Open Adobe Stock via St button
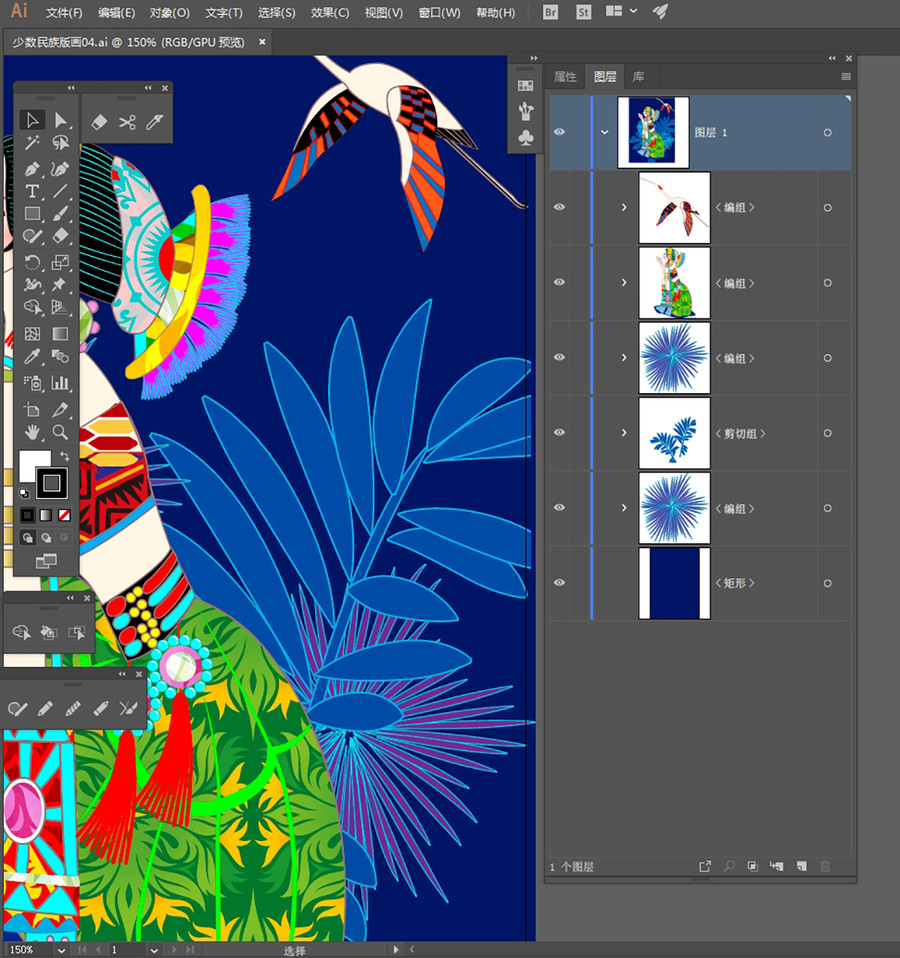900x958 pixels. pyautogui.click(x=584, y=12)
